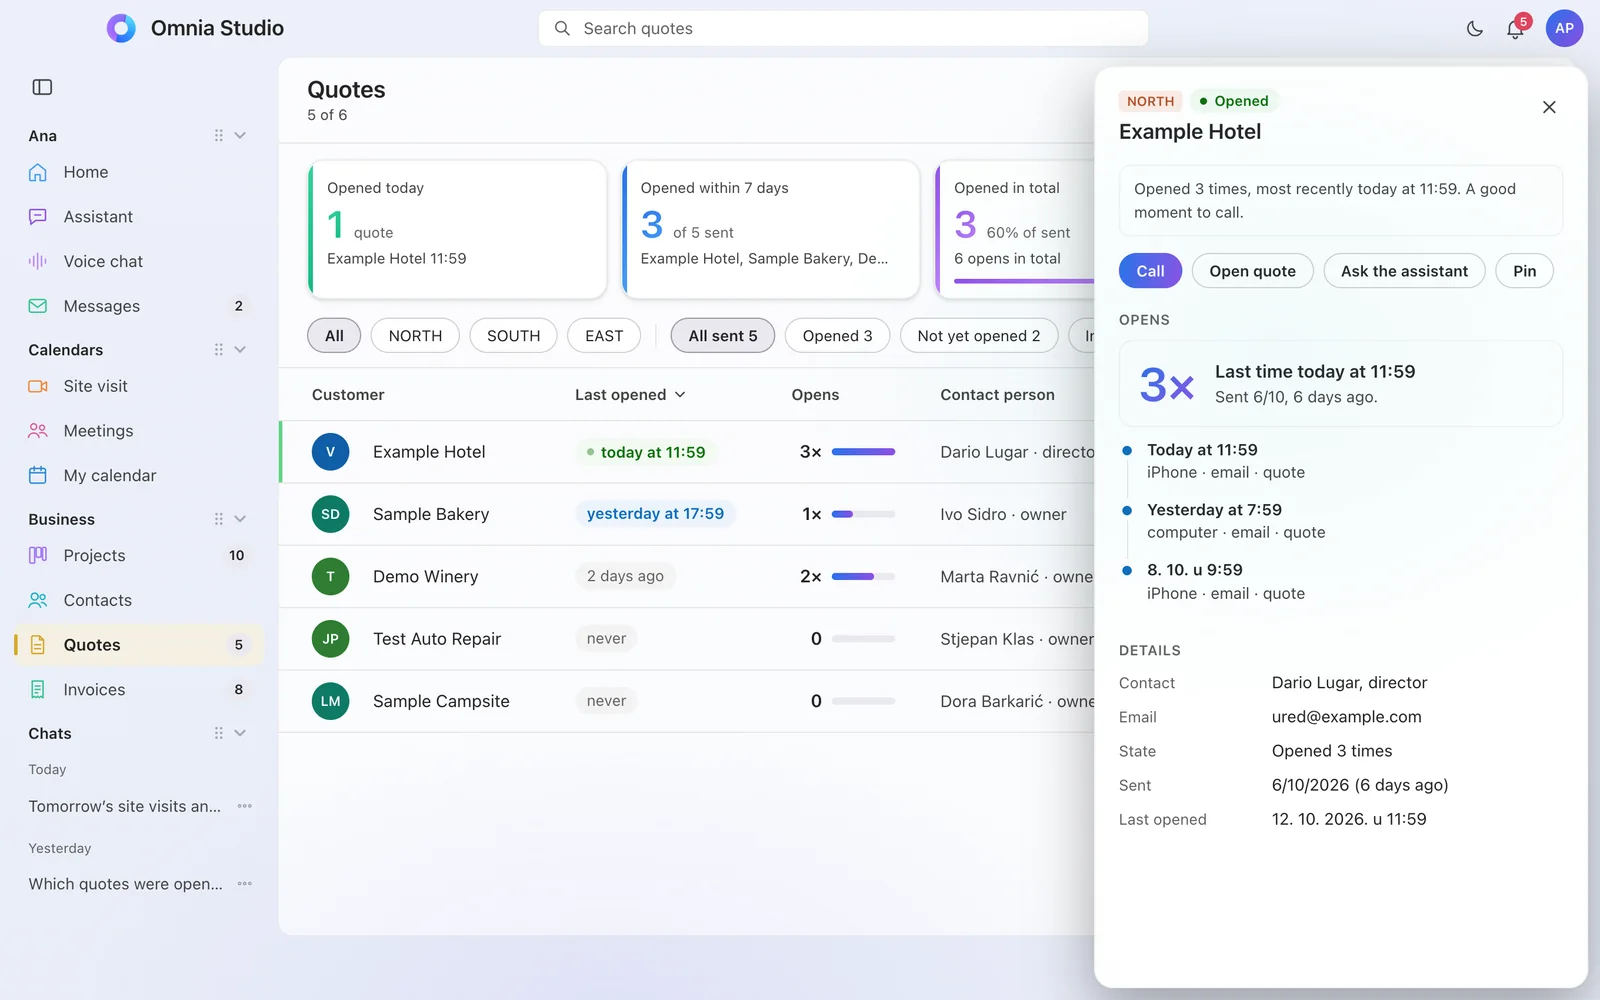The width and height of the screenshot is (1600, 1000).
Task: Open the Sample Campsite row
Action: pyautogui.click(x=687, y=701)
